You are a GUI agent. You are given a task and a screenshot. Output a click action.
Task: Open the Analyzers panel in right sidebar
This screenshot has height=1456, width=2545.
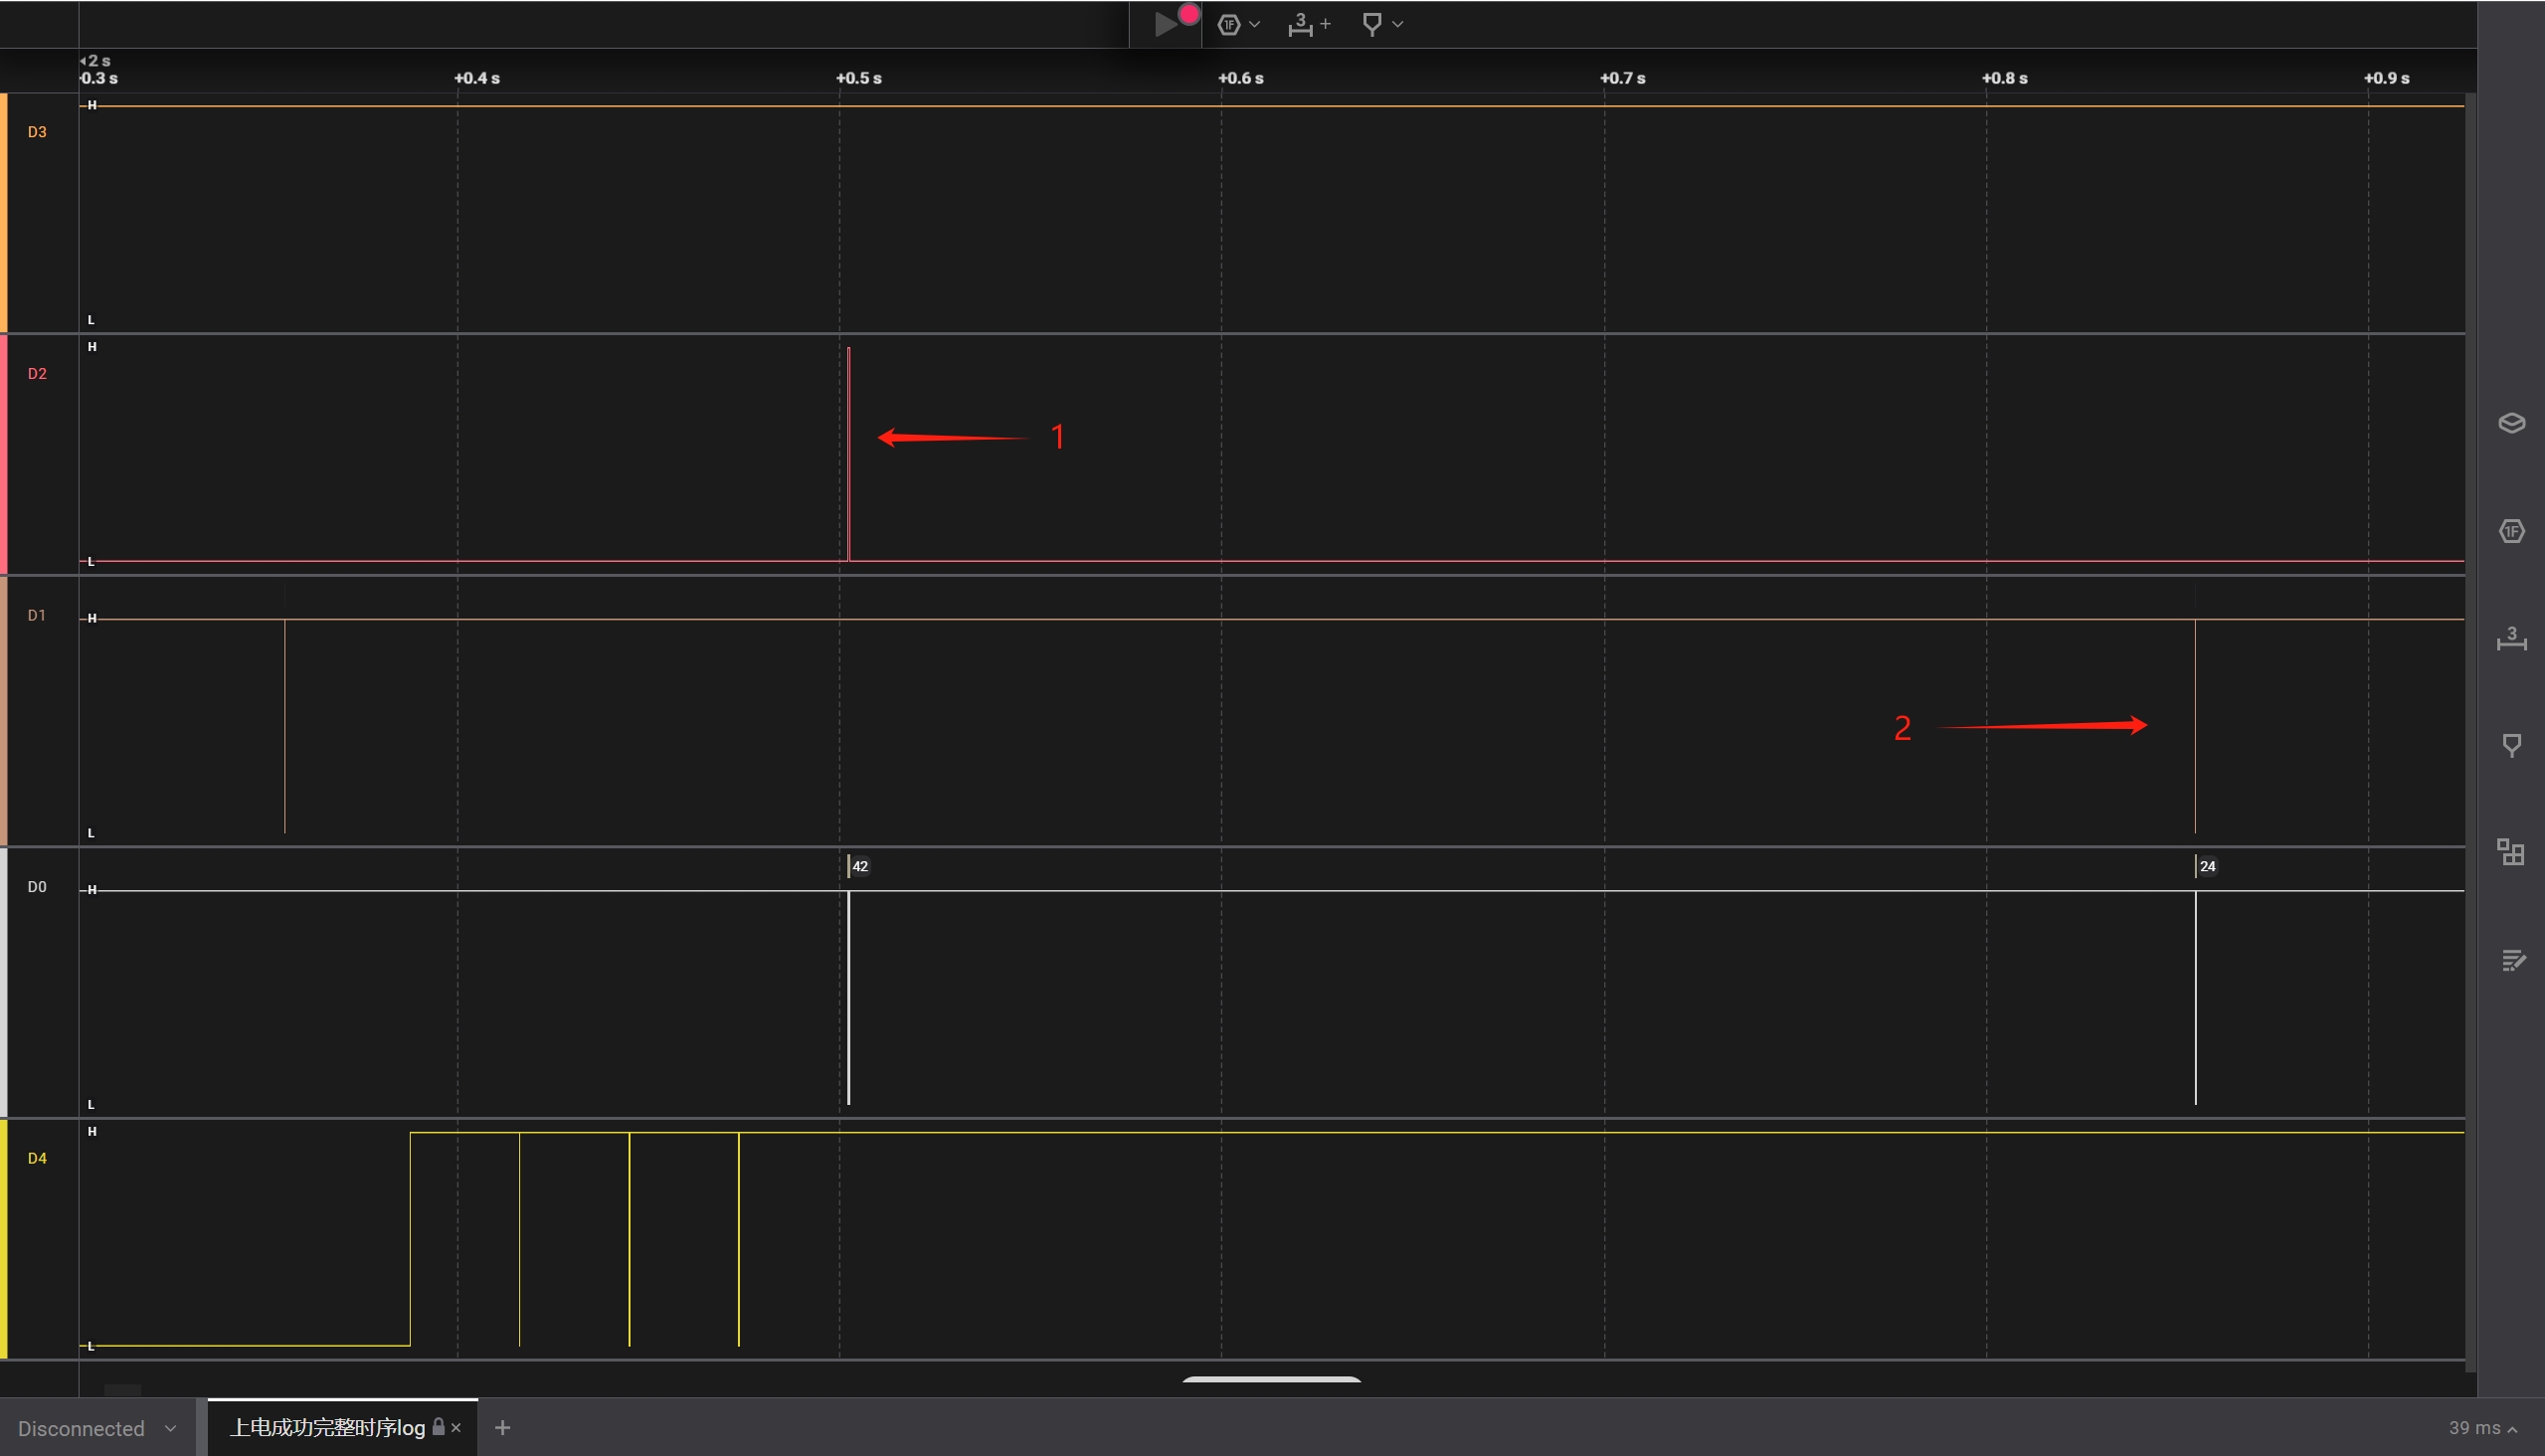pyautogui.click(x=2511, y=531)
